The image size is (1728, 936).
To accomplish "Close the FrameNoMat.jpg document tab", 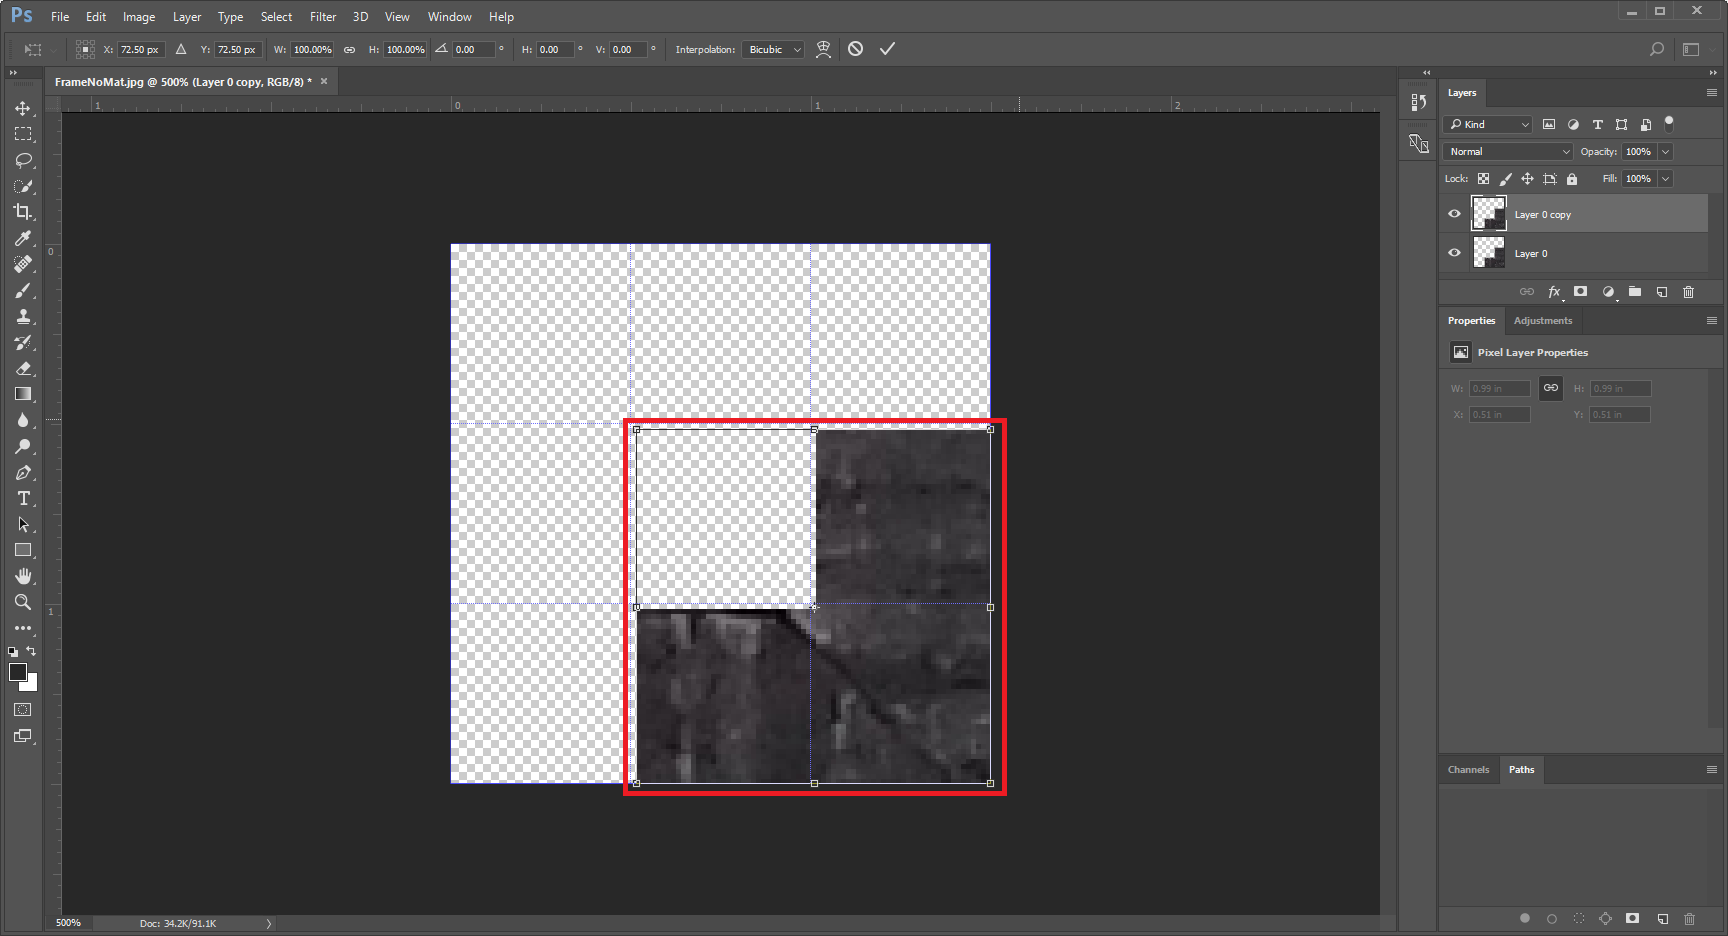I will click(324, 82).
